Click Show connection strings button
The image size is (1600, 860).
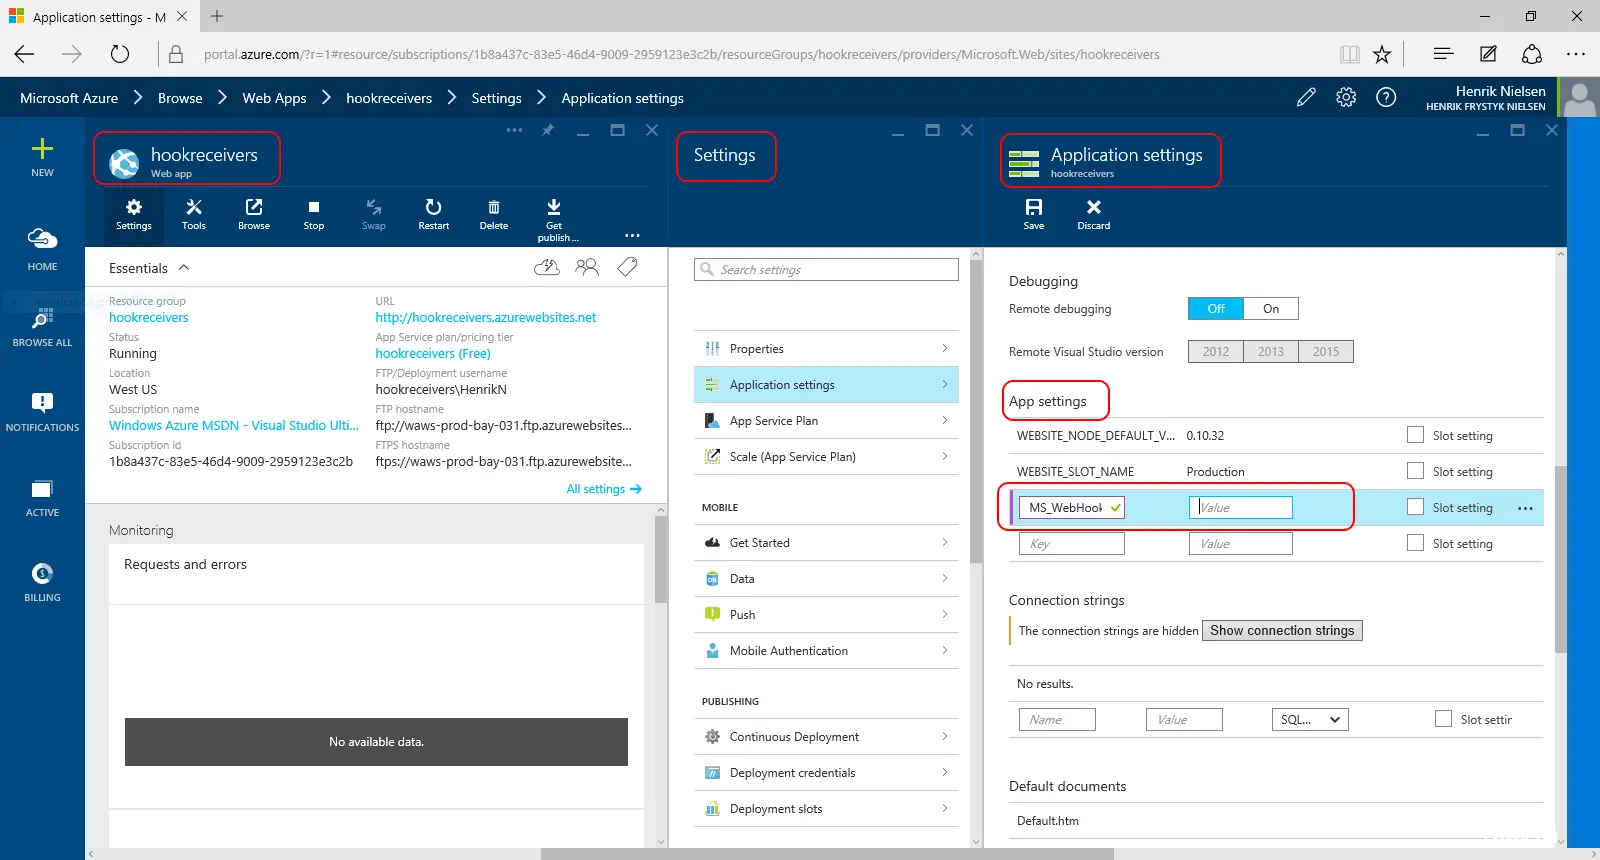1282,630
